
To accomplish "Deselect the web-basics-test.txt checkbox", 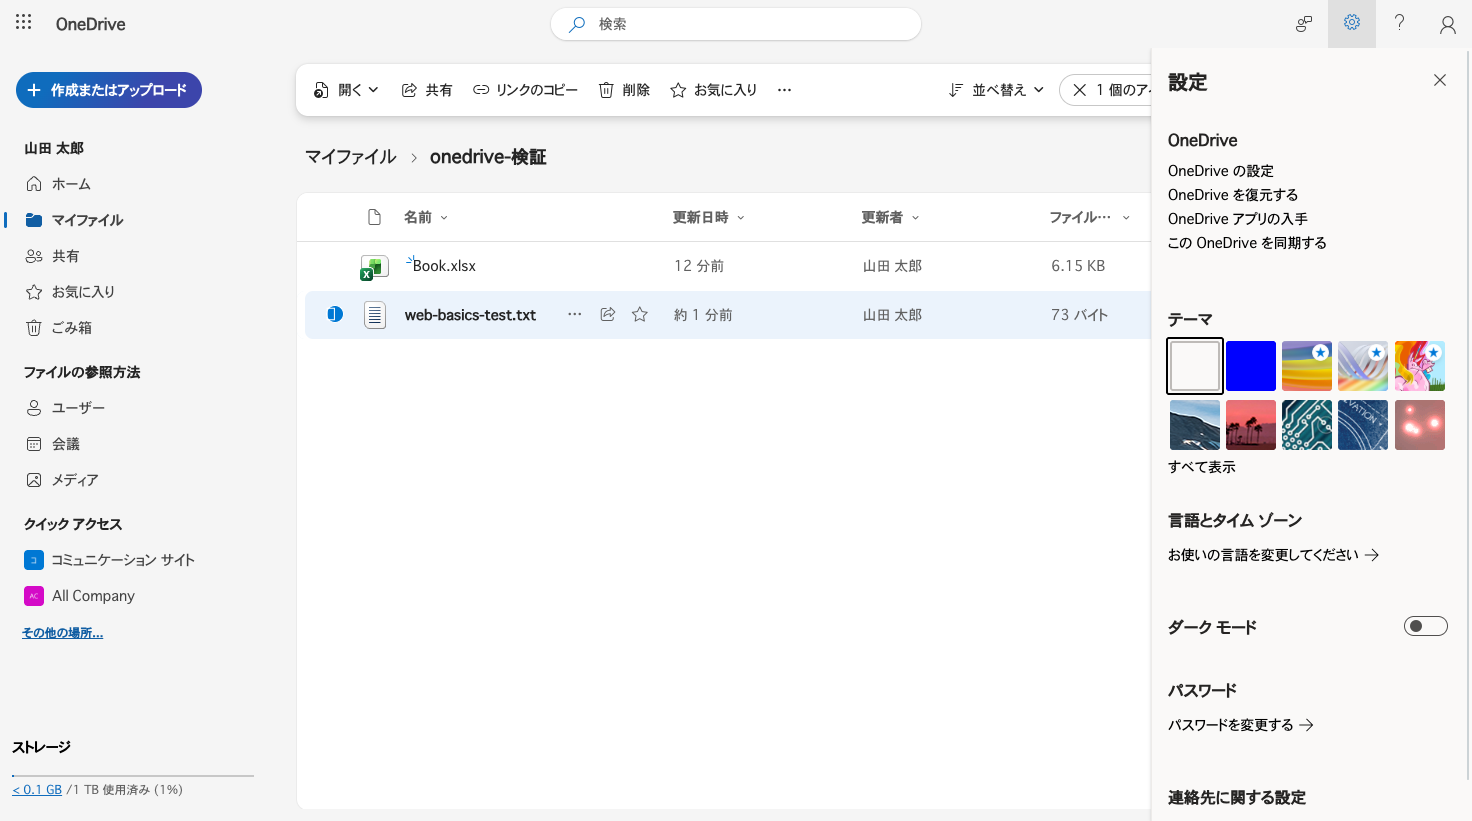I will click(x=335, y=314).
